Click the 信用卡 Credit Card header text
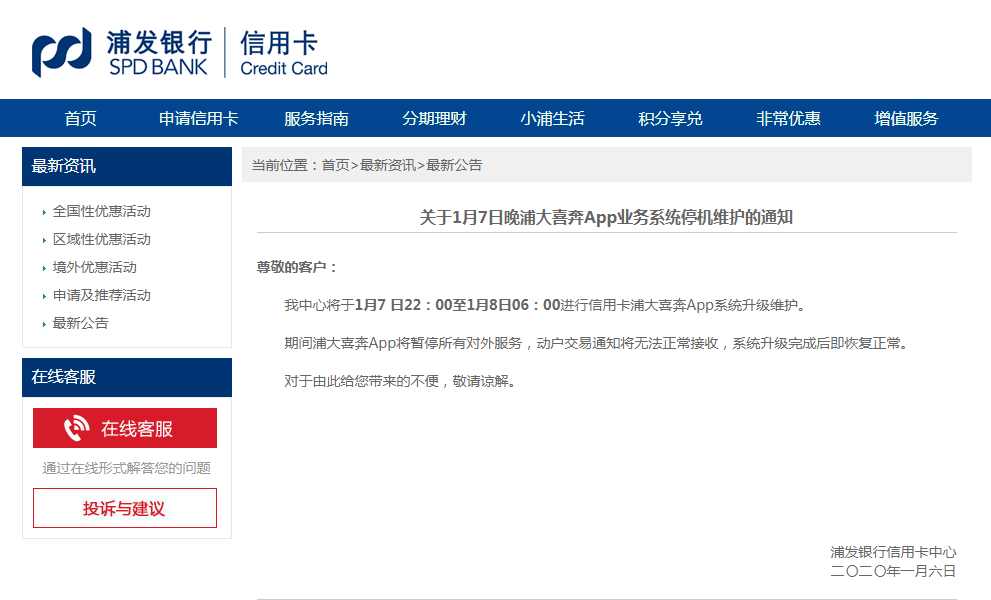 point(284,53)
